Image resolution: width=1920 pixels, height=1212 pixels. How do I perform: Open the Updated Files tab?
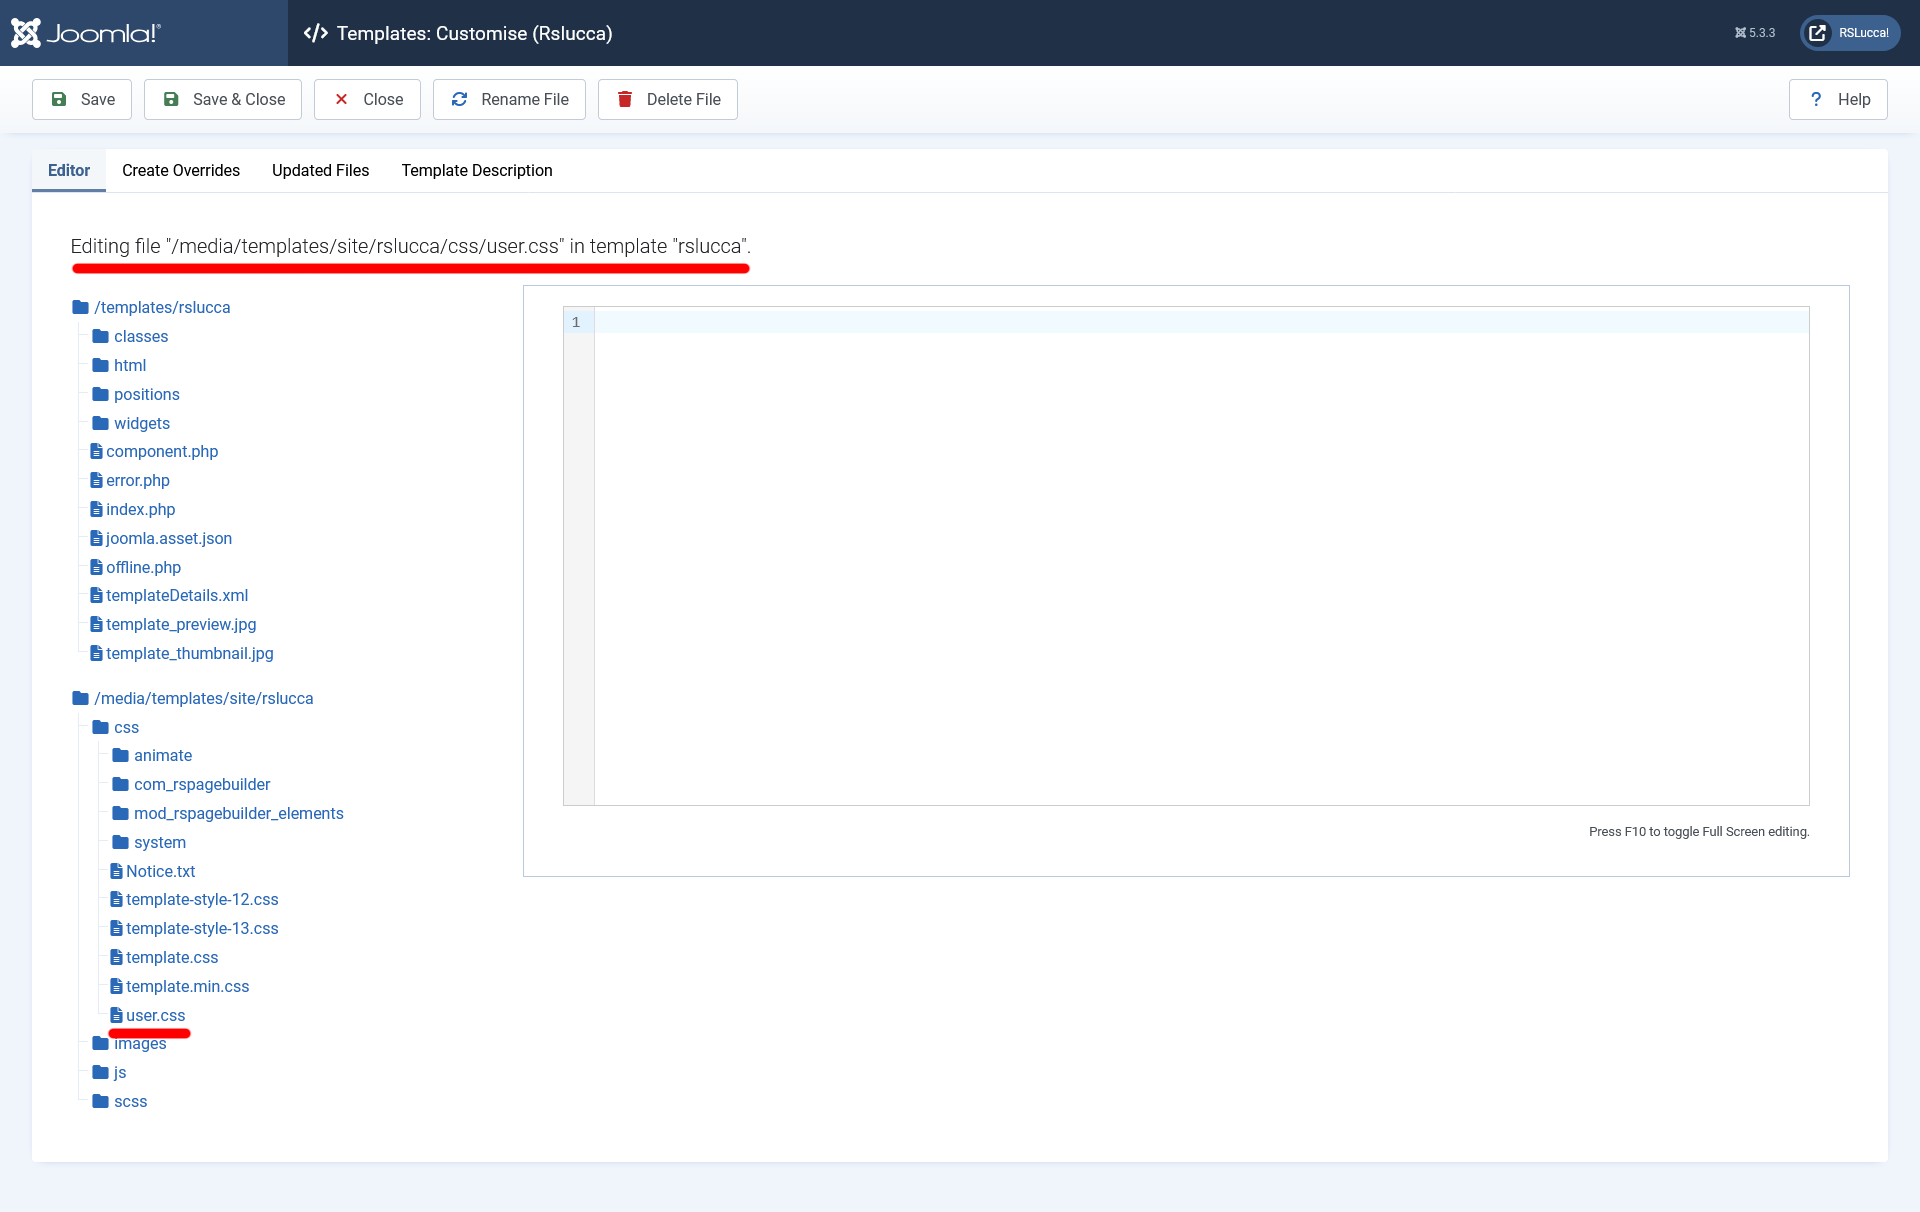(x=320, y=170)
